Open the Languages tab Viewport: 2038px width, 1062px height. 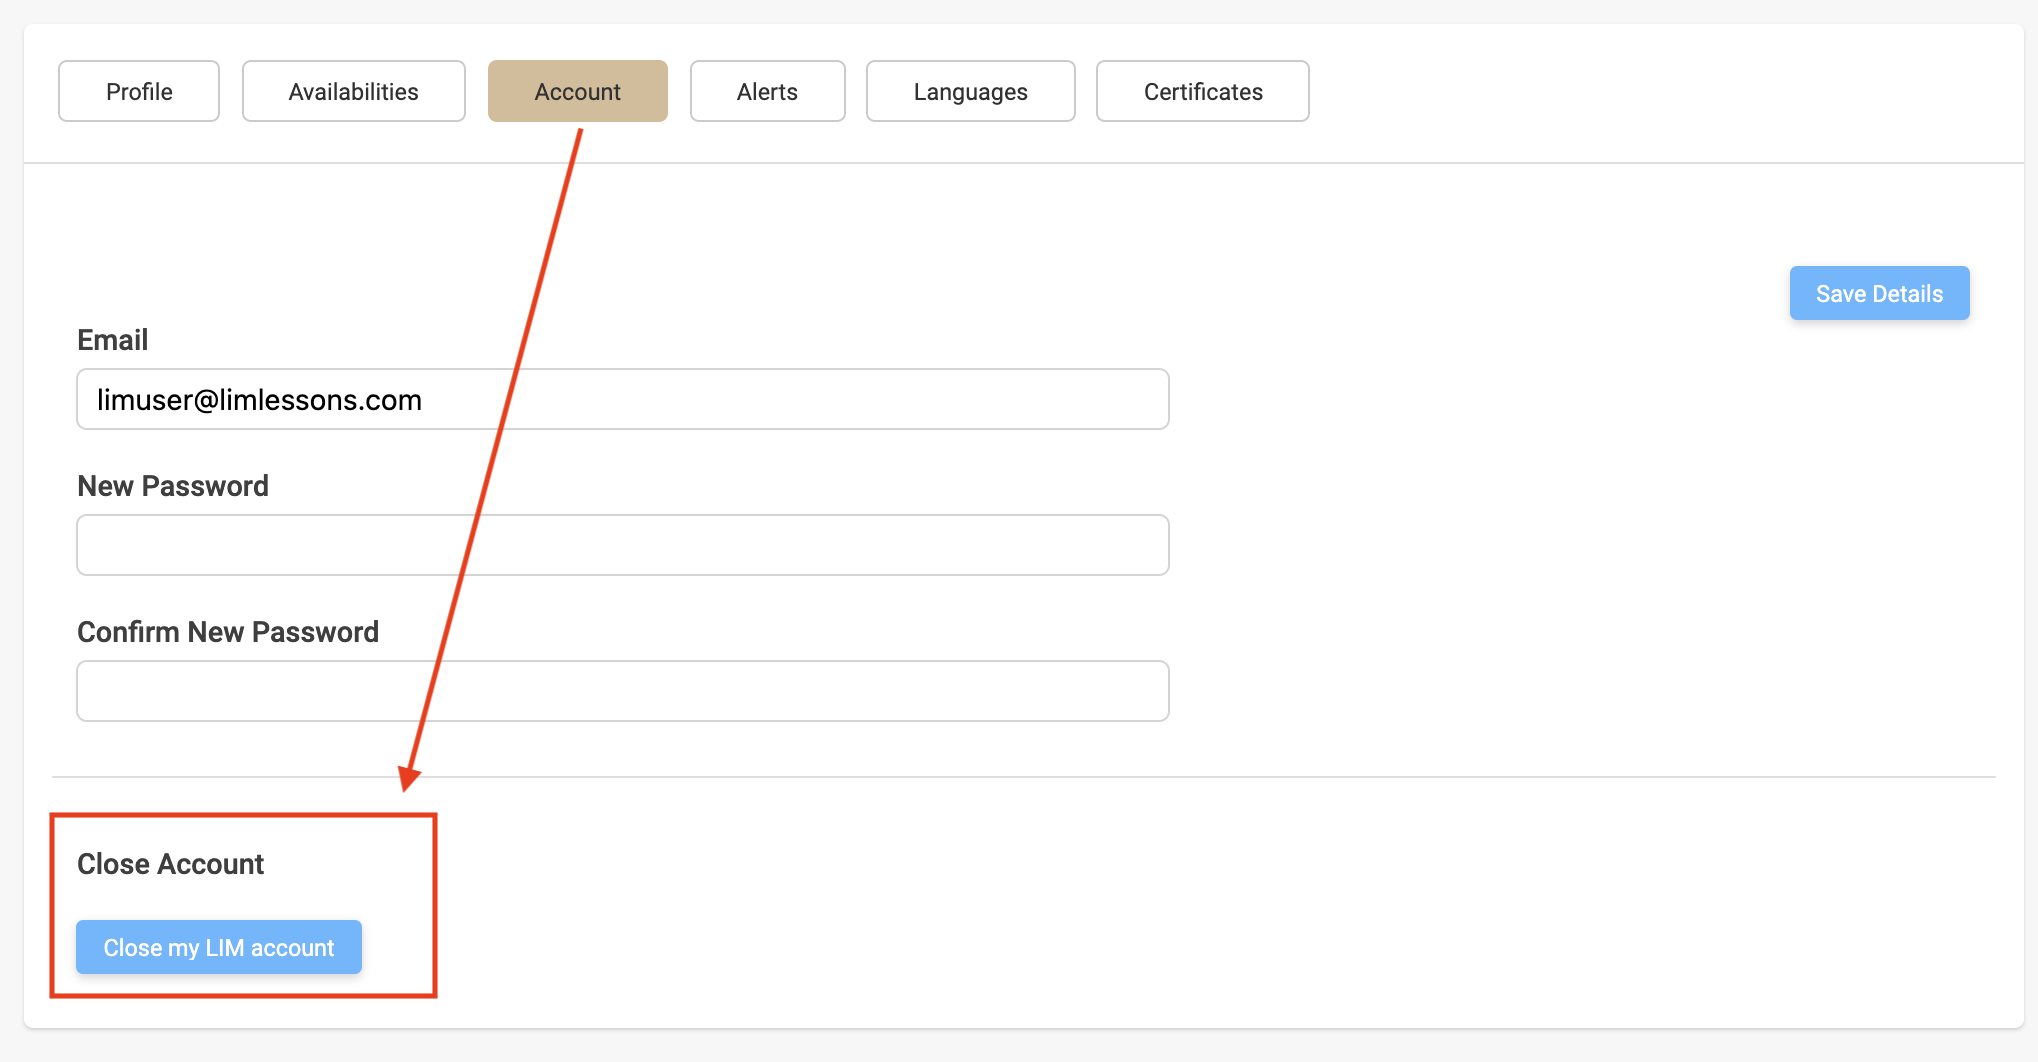(x=970, y=91)
